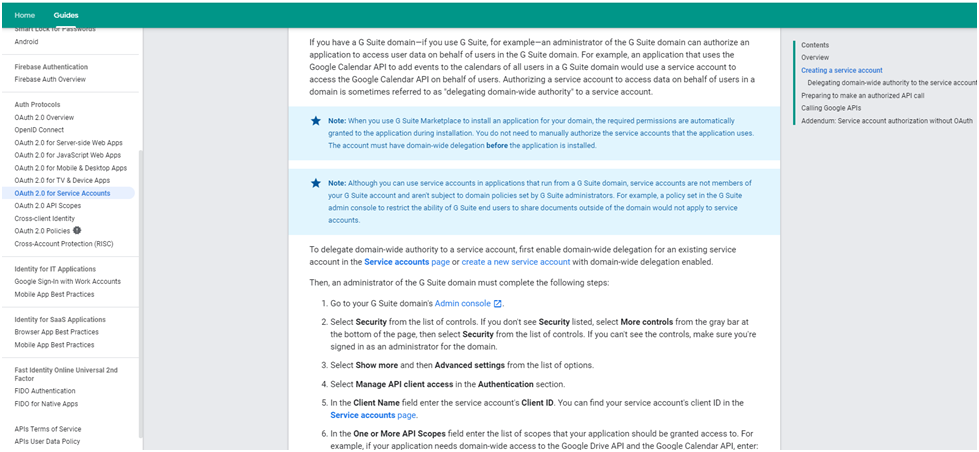This screenshot has width=979, height=452.
Task: Open OAuth 2.0 for TV & Device Apps
Action: (62, 180)
